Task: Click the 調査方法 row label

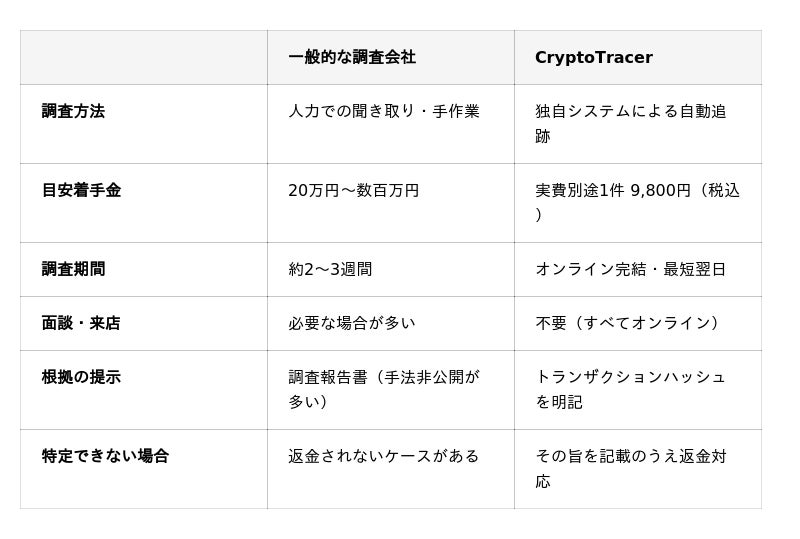Action: click(x=73, y=111)
